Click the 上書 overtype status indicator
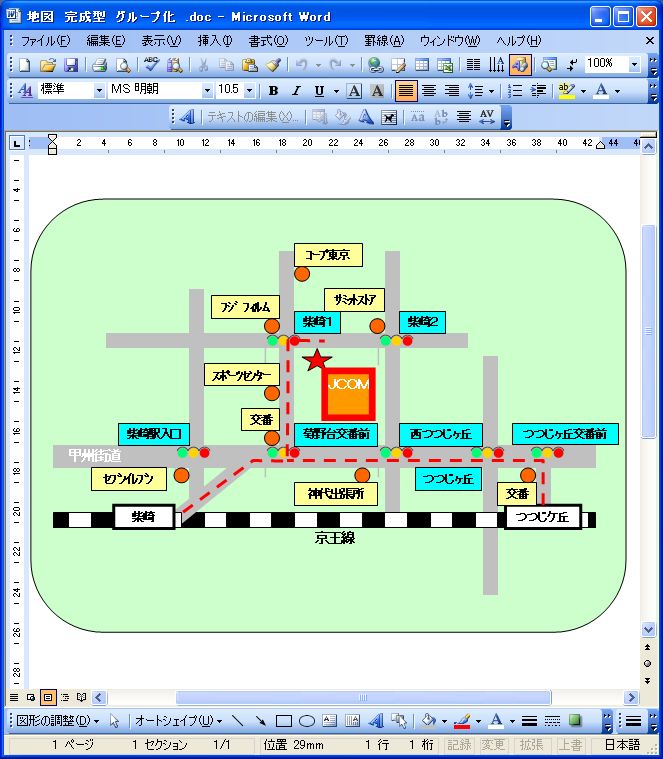The width and height of the screenshot is (663, 759). [x=570, y=744]
